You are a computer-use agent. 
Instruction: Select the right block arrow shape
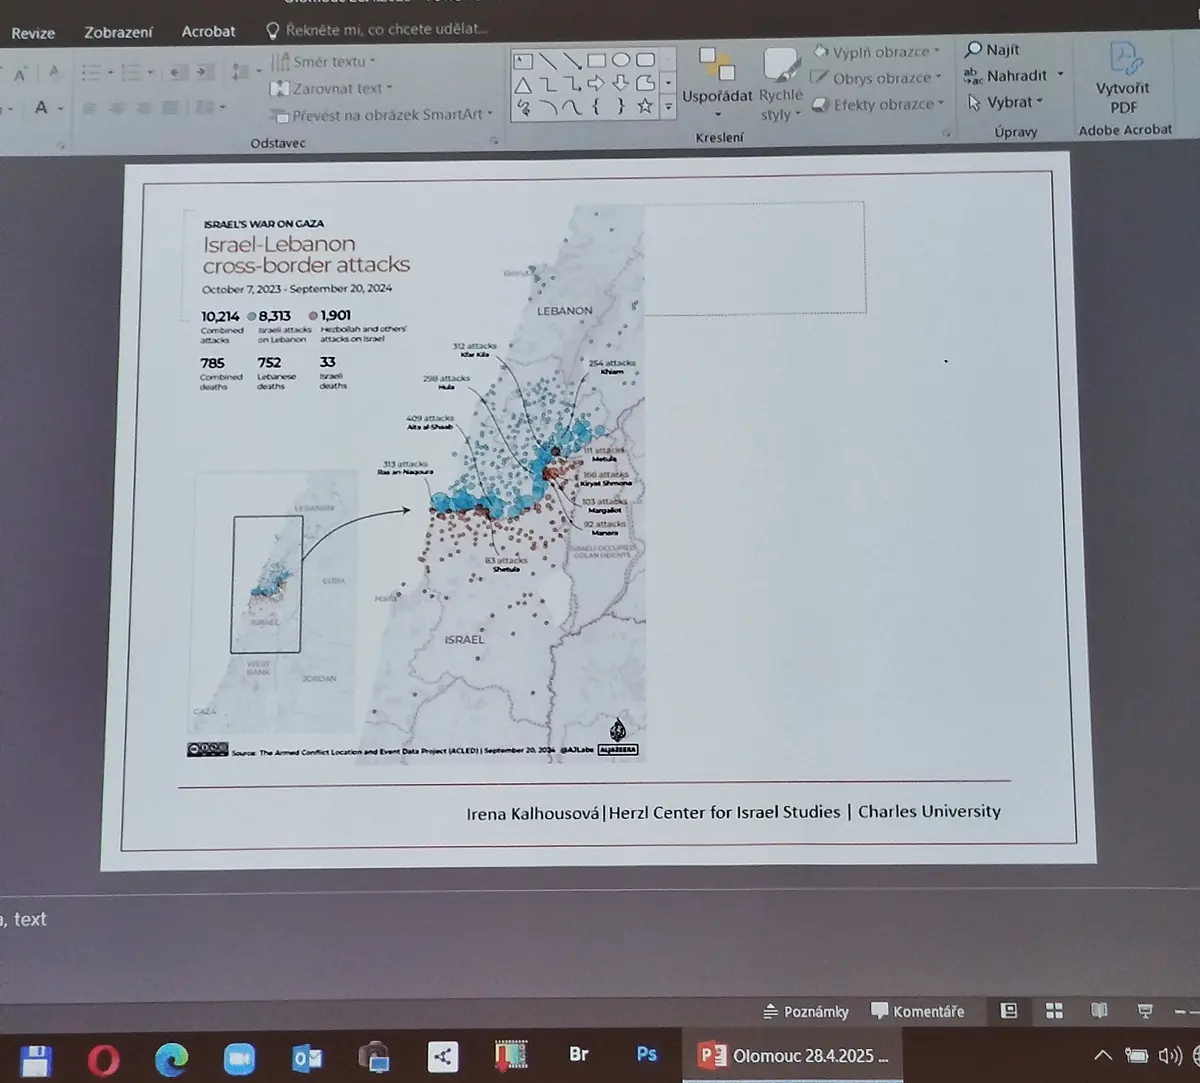[596, 83]
